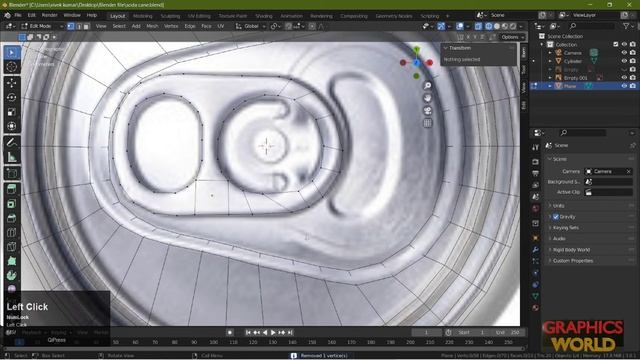Open the File menu
The height and width of the screenshot is (360, 640).
click(x=18, y=16)
